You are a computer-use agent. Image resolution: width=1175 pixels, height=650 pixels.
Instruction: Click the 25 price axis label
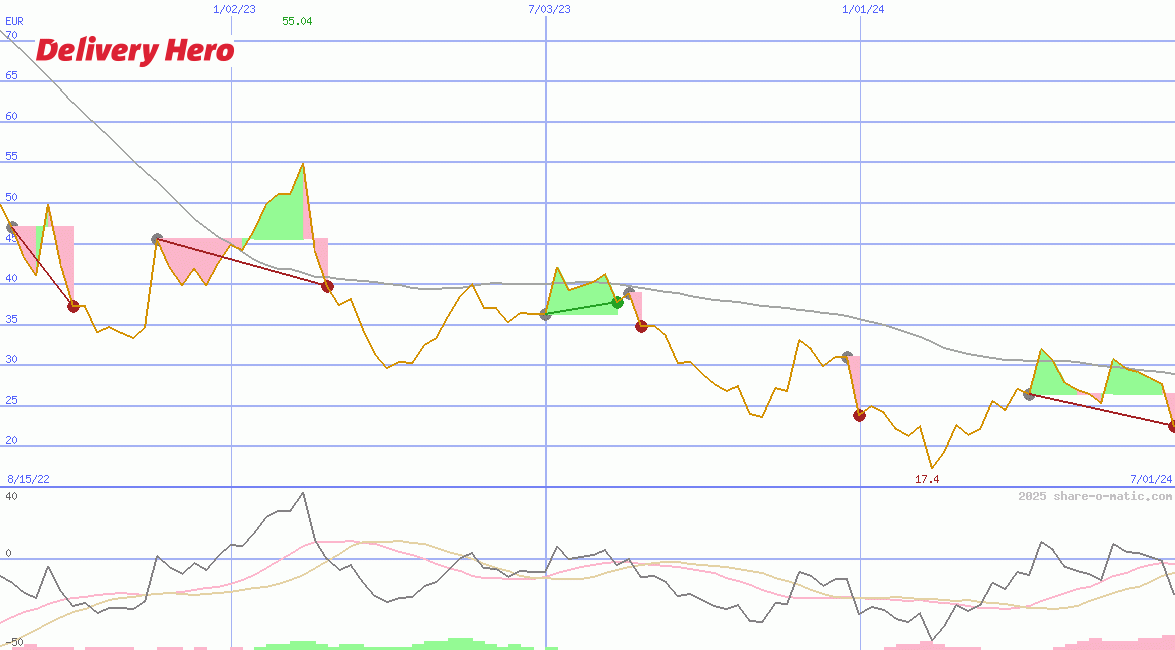tap(11, 400)
